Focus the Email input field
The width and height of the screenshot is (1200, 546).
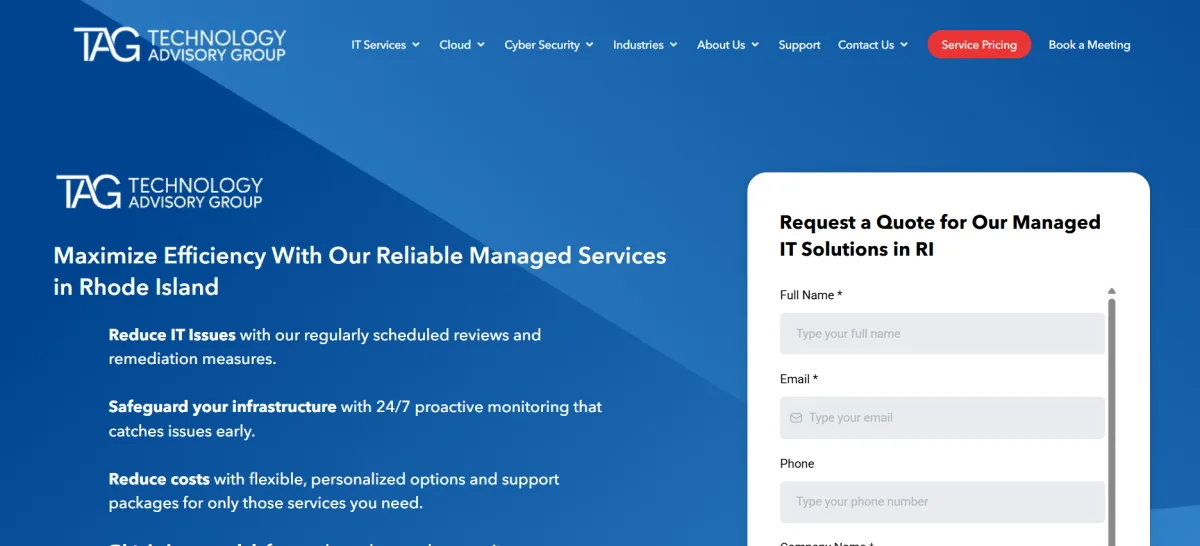coord(942,418)
